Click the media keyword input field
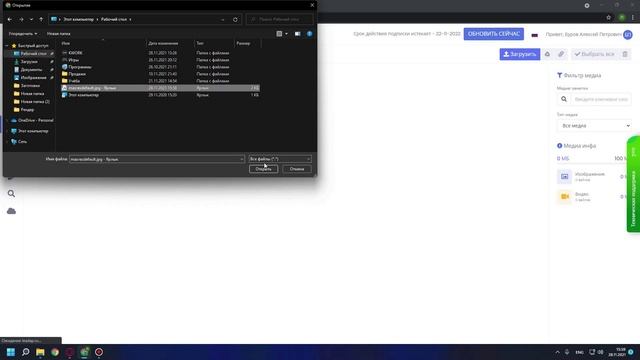The height and width of the screenshot is (360, 640). coord(600,99)
